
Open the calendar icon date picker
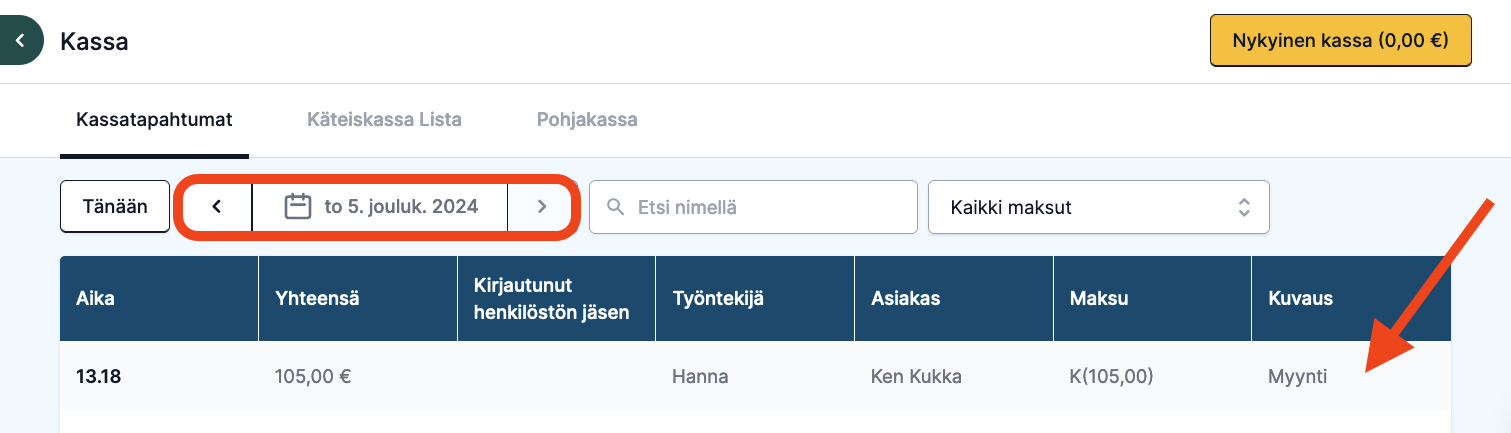pos(298,207)
